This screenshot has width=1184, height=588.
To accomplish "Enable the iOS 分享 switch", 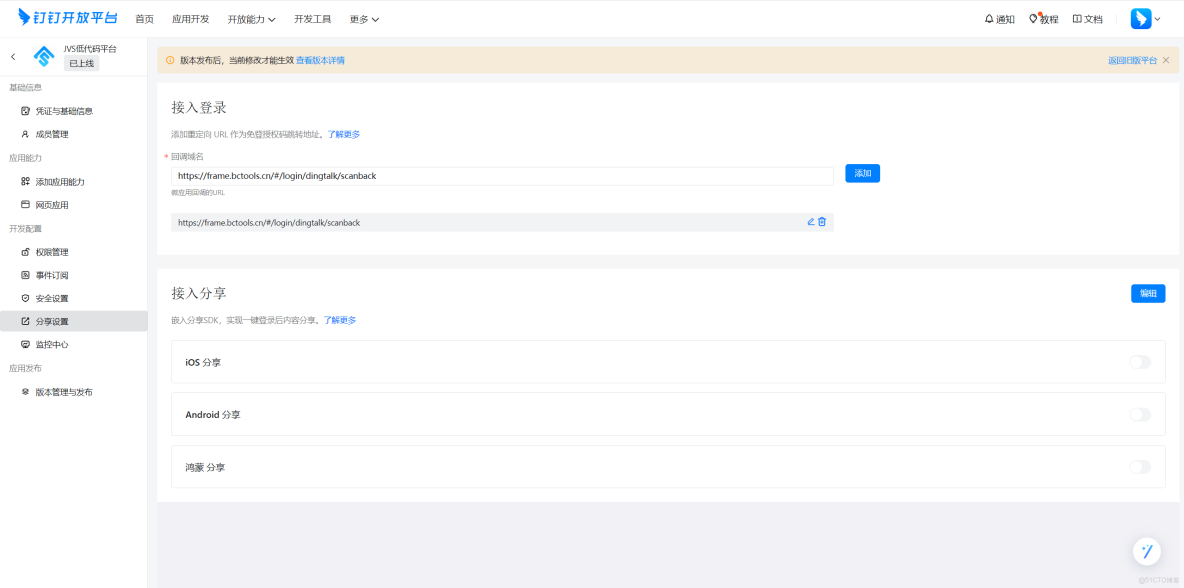I will (x=1140, y=362).
